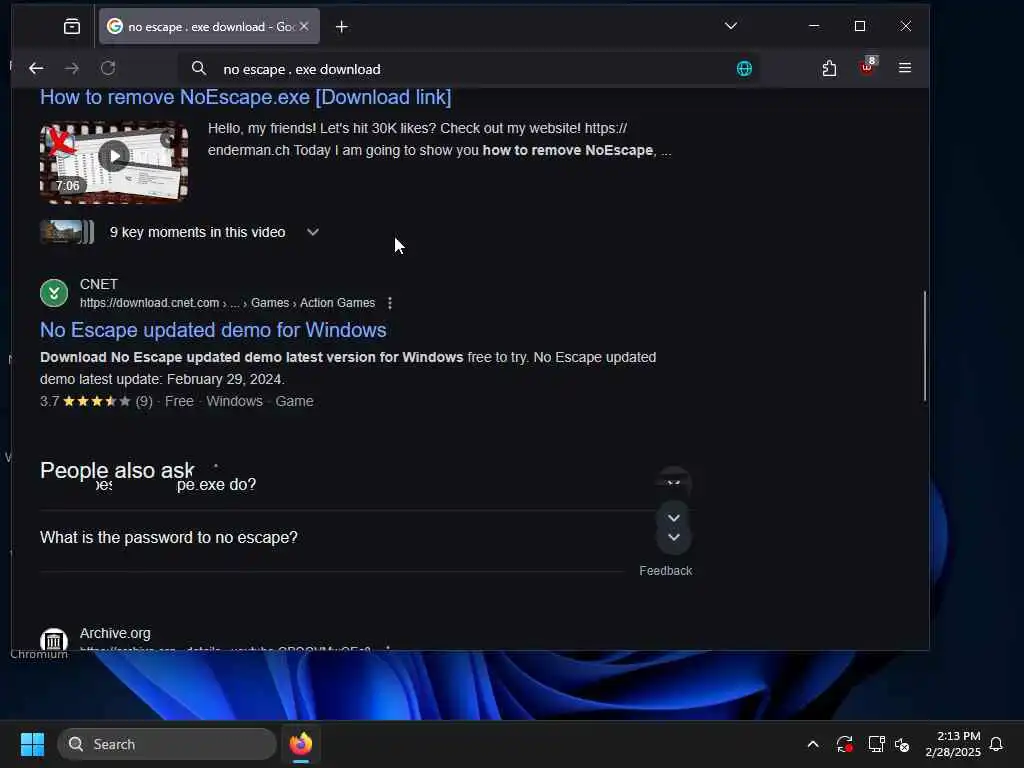Click the page vertical scrollbar

[x=925, y=346]
